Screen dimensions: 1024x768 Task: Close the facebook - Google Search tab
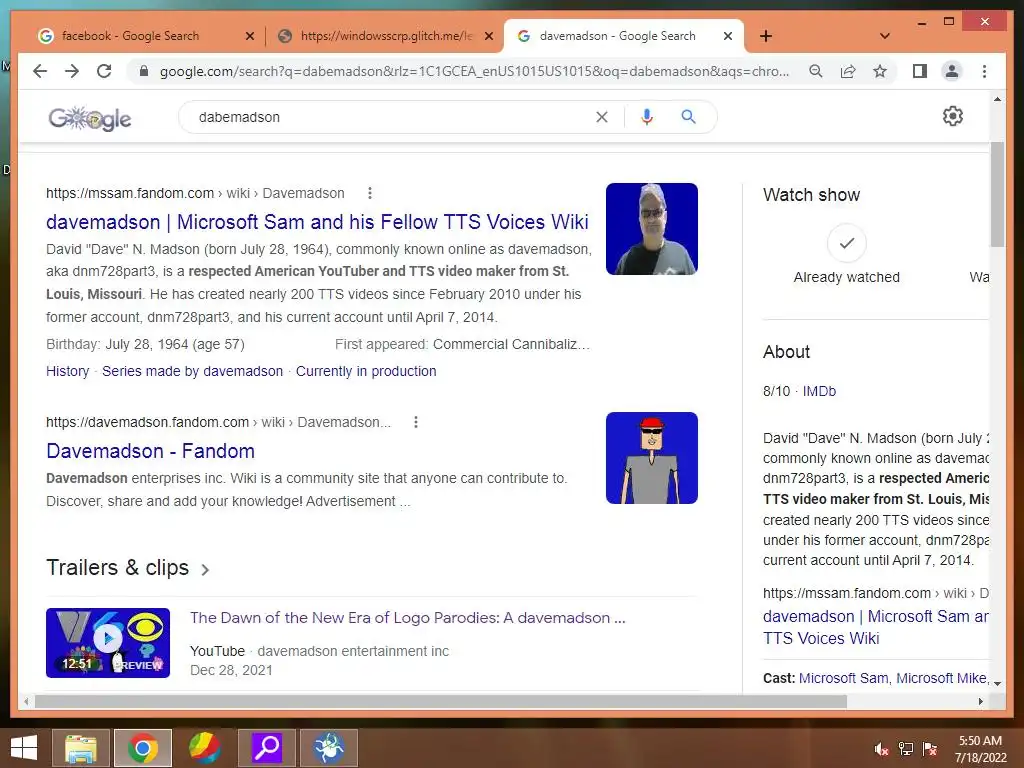coord(249,37)
